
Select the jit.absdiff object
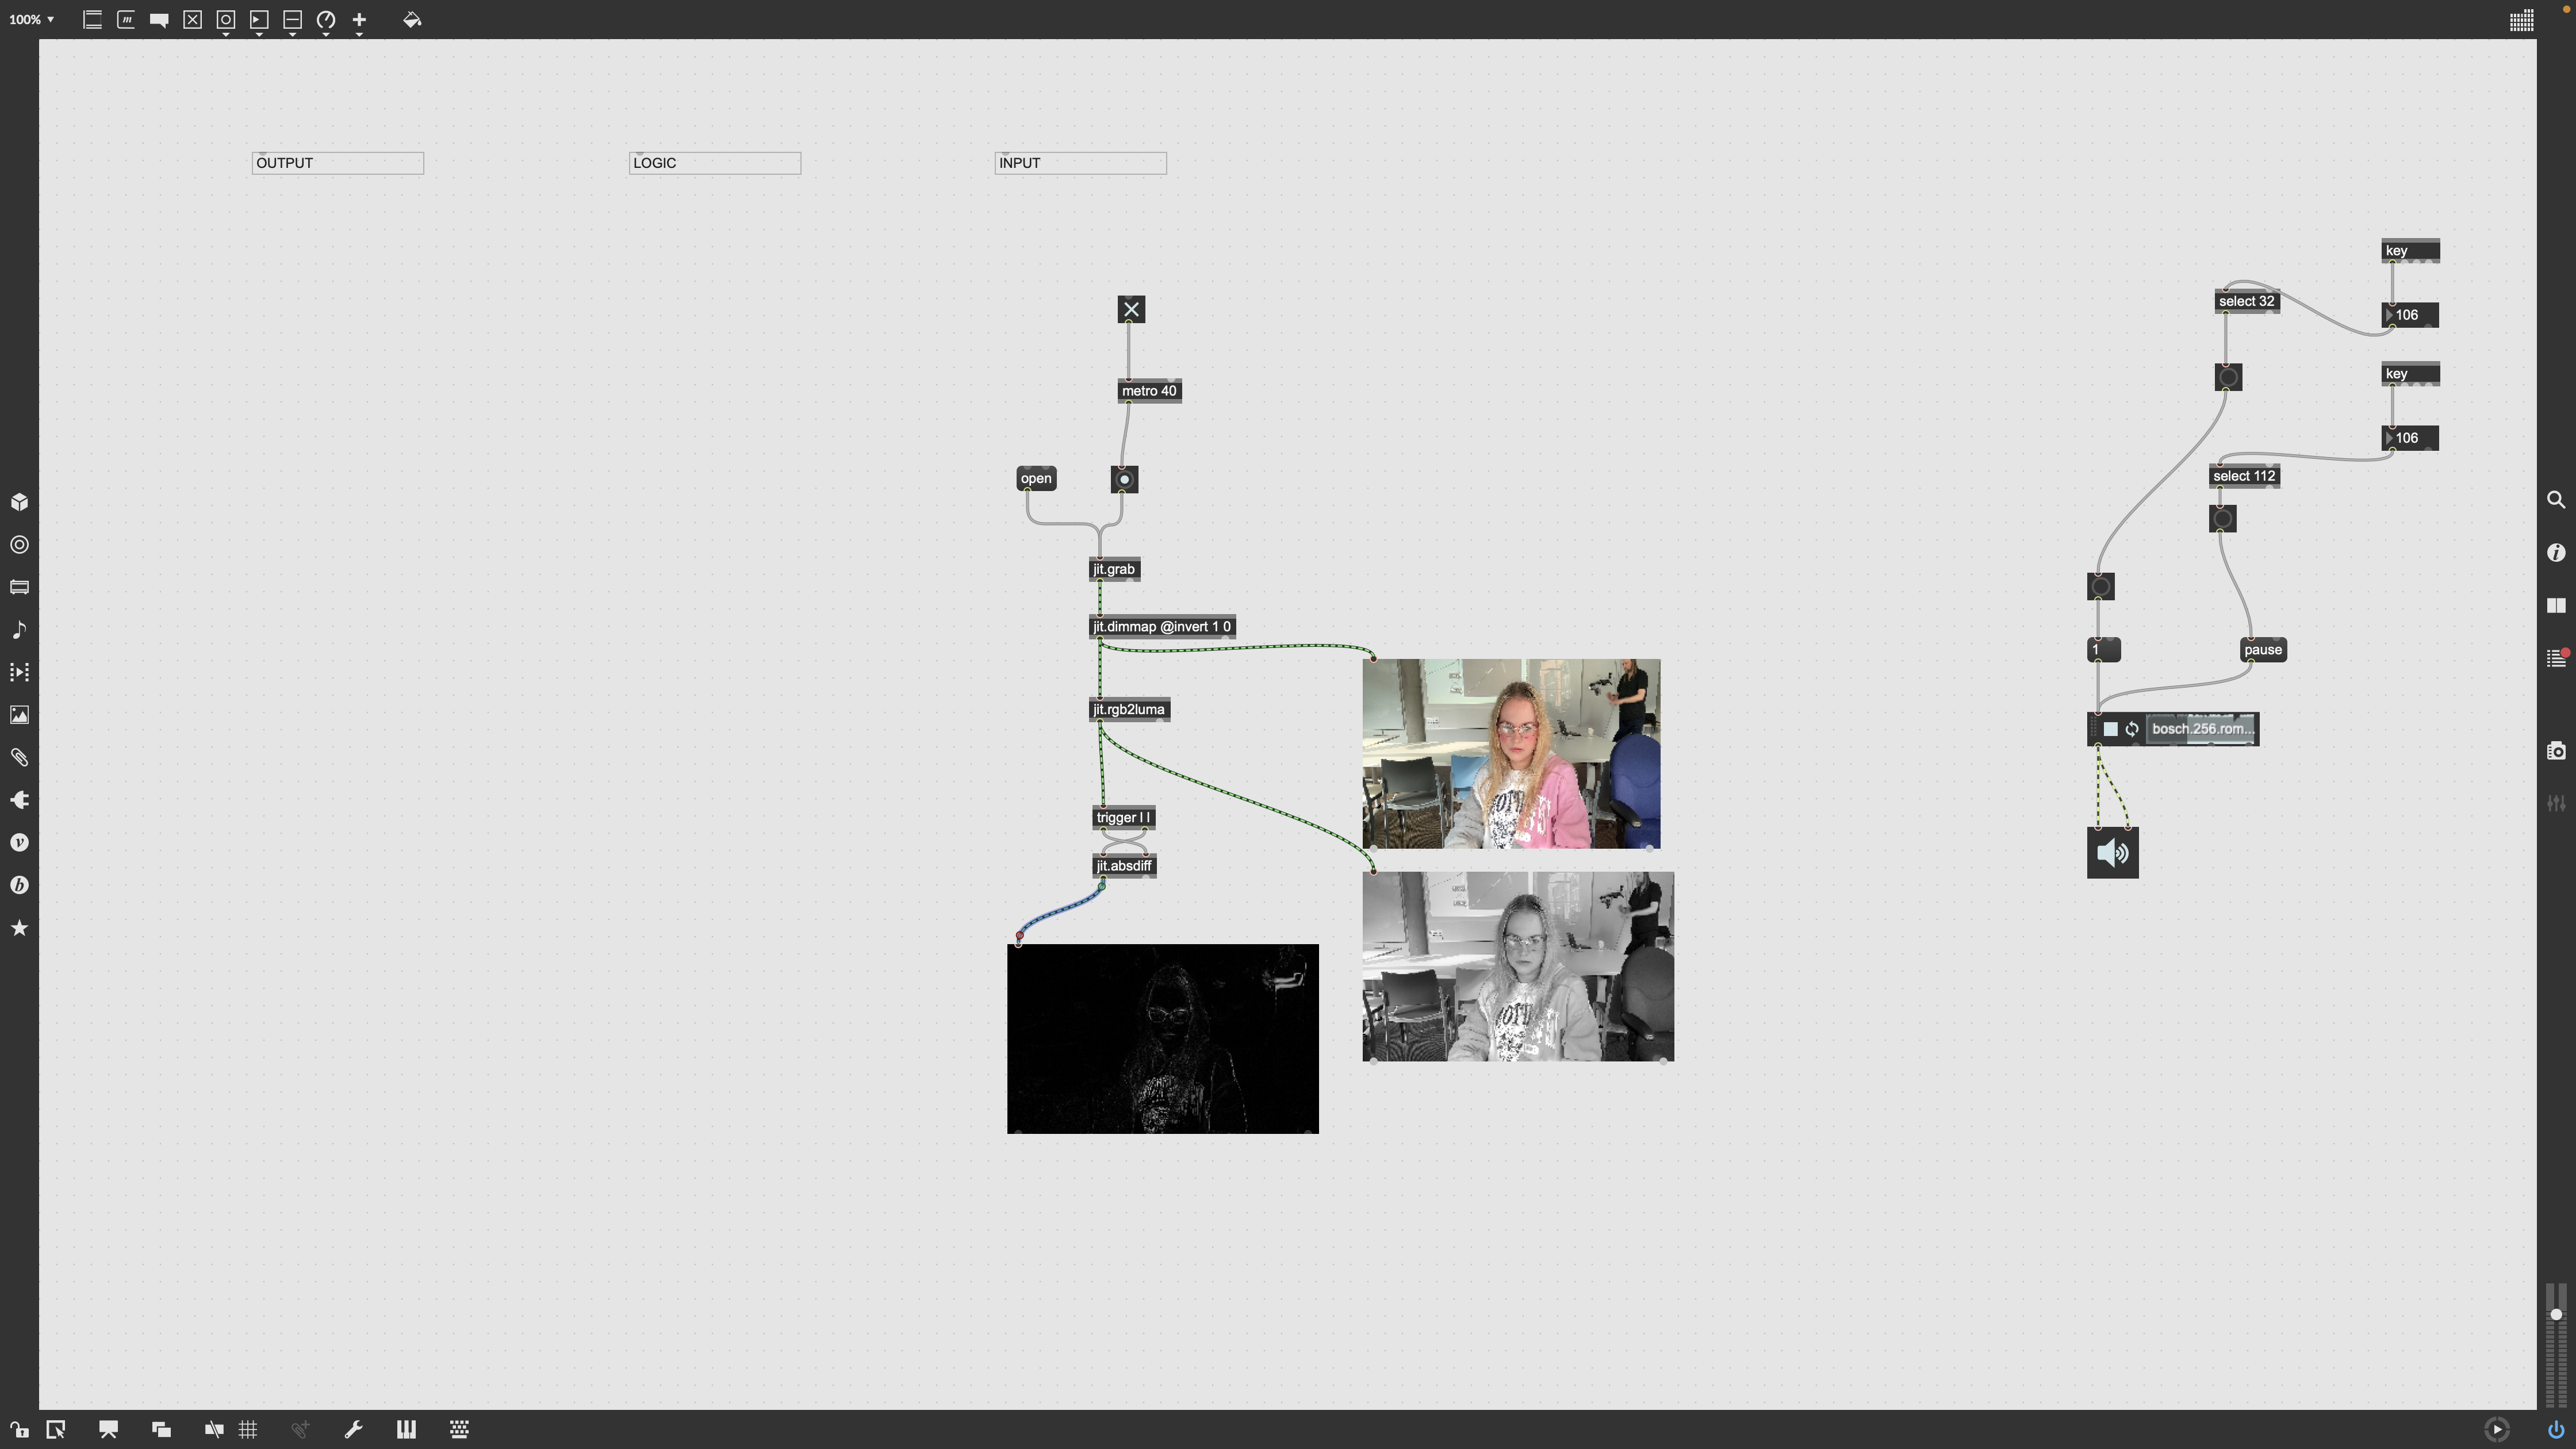coord(1123,866)
